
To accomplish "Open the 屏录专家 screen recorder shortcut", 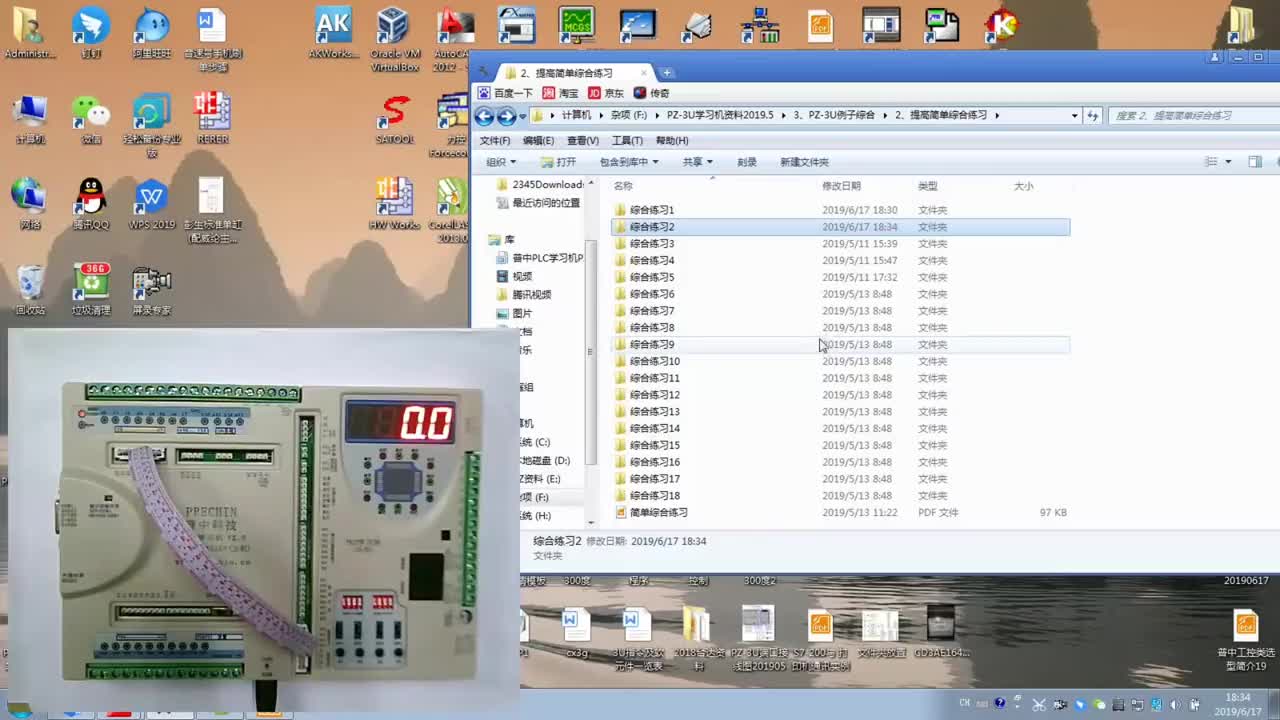I will [152, 291].
